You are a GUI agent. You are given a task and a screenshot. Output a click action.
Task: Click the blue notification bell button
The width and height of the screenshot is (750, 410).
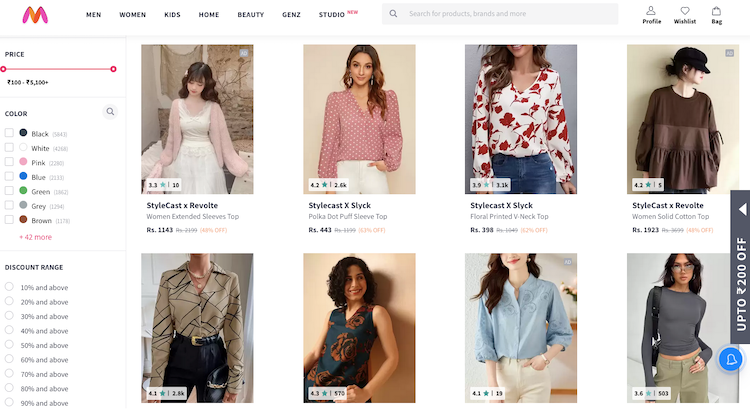tap(731, 359)
